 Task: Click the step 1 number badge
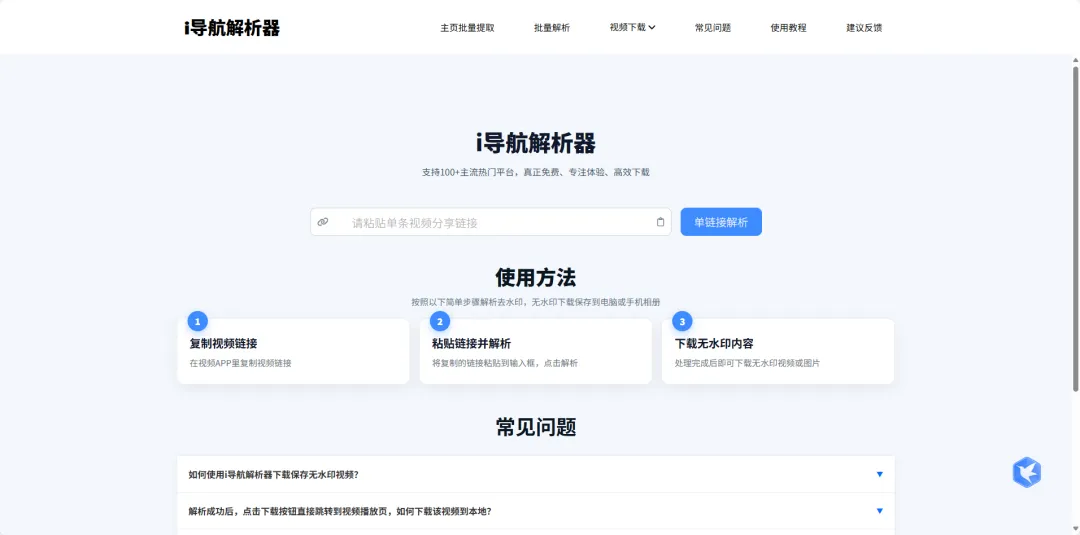(198, 321)
